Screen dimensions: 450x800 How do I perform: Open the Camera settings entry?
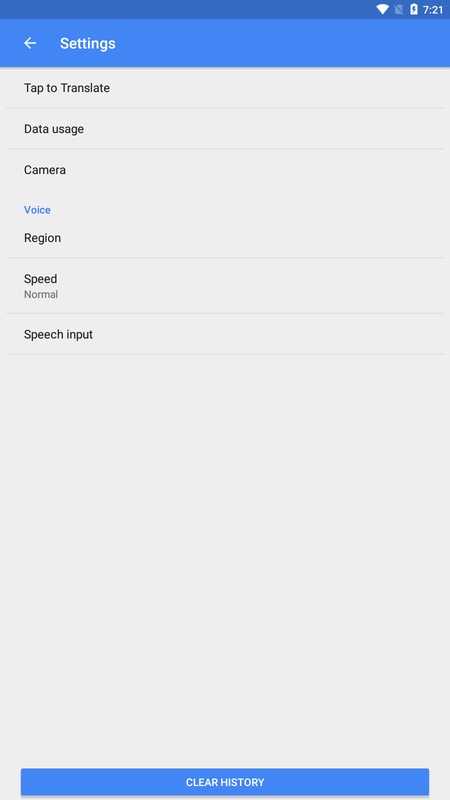tap(225, 170)
